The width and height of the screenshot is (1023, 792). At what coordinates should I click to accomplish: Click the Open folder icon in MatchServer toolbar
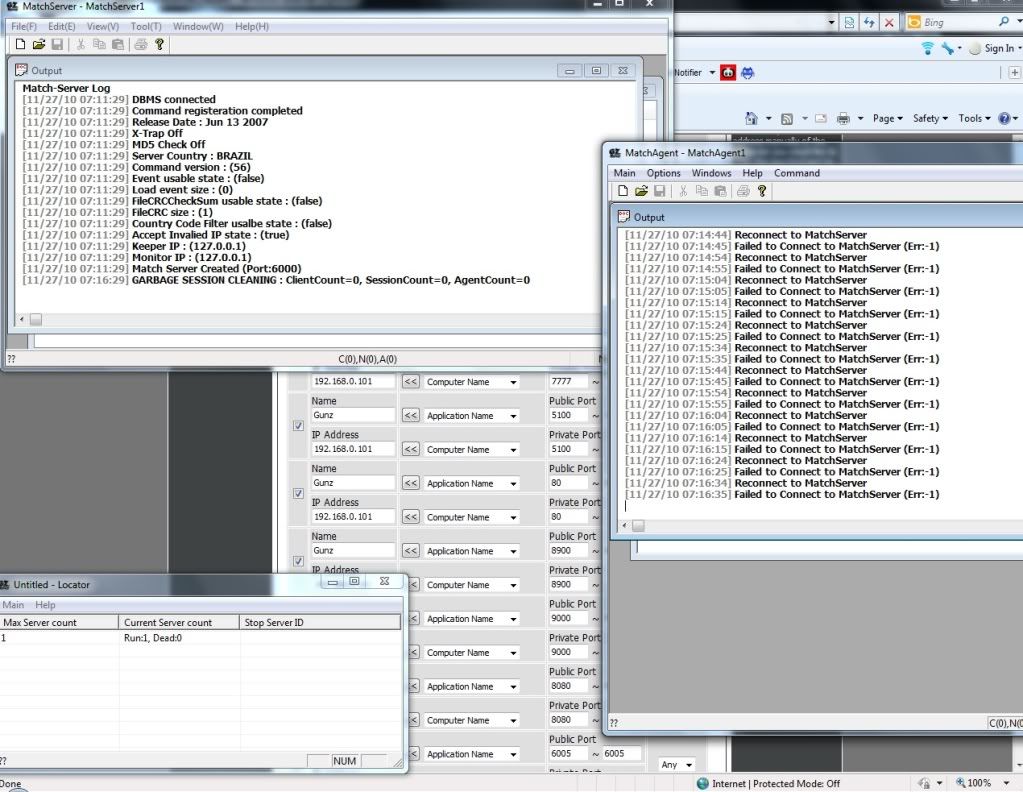pyautogui.click(x=38, y=45)
